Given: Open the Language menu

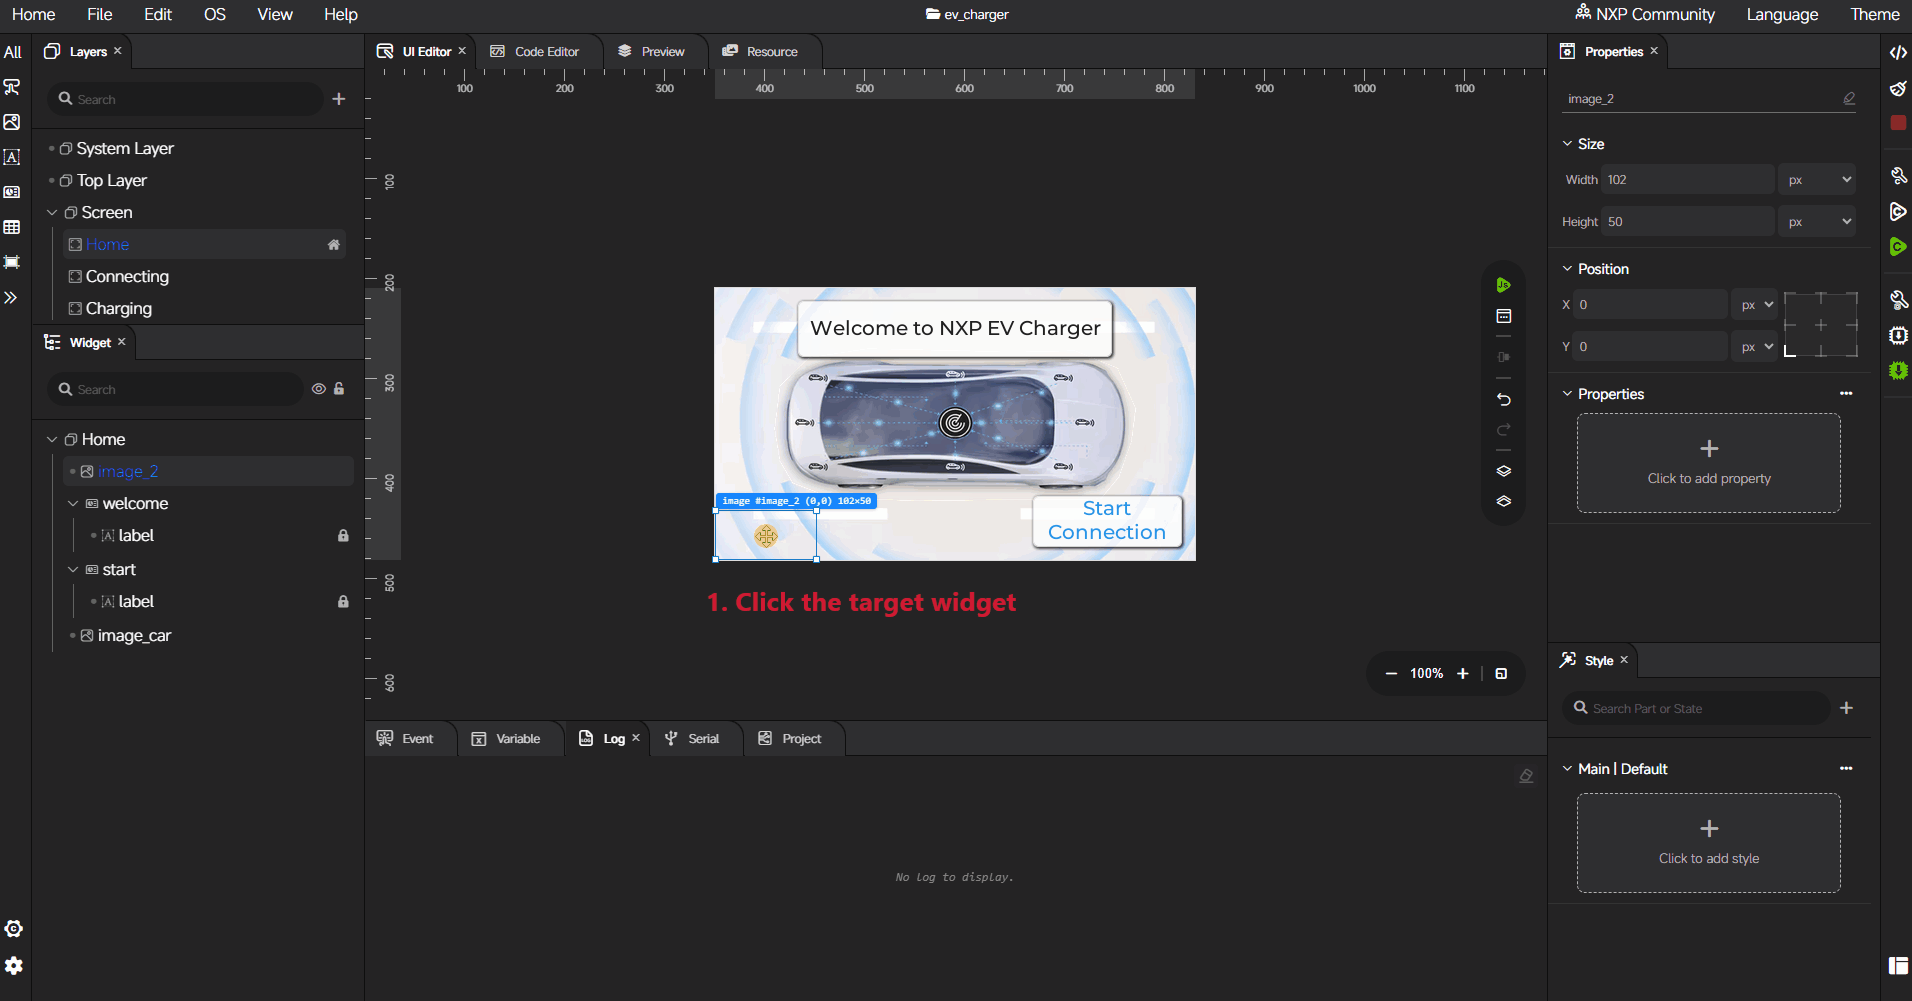Looking at the screenshot, I should click(x=1782, y=14).
